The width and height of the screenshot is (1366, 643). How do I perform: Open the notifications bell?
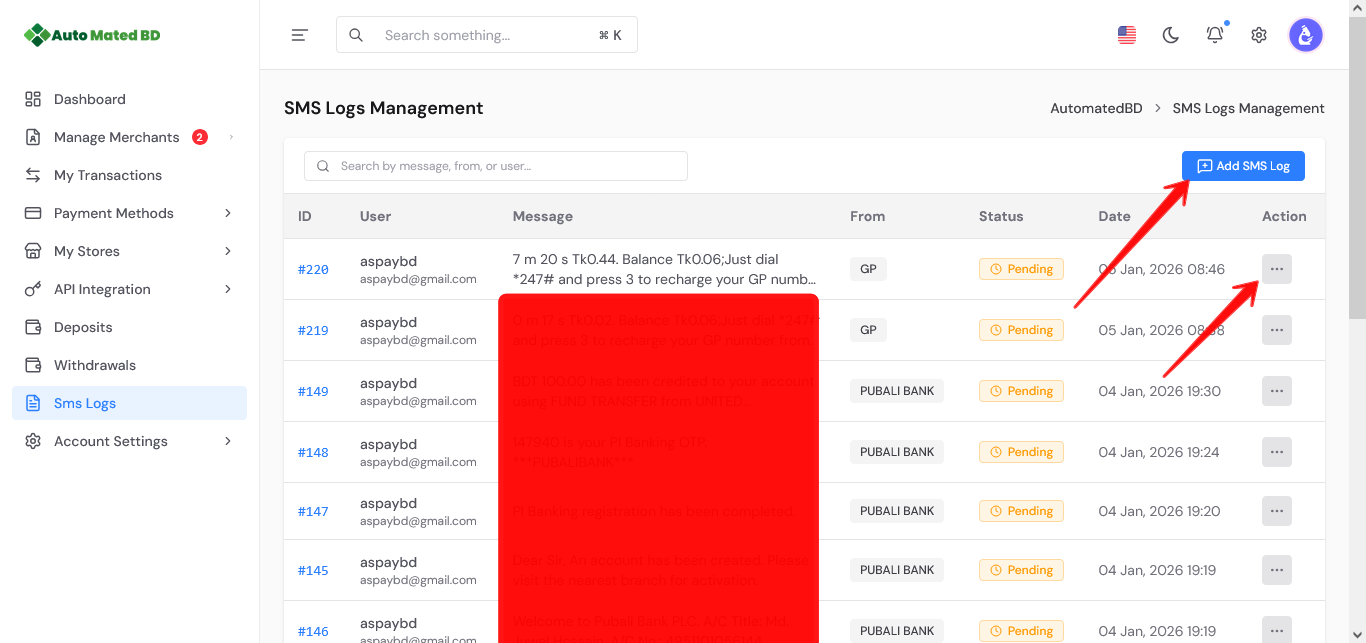pos(1215,35)
